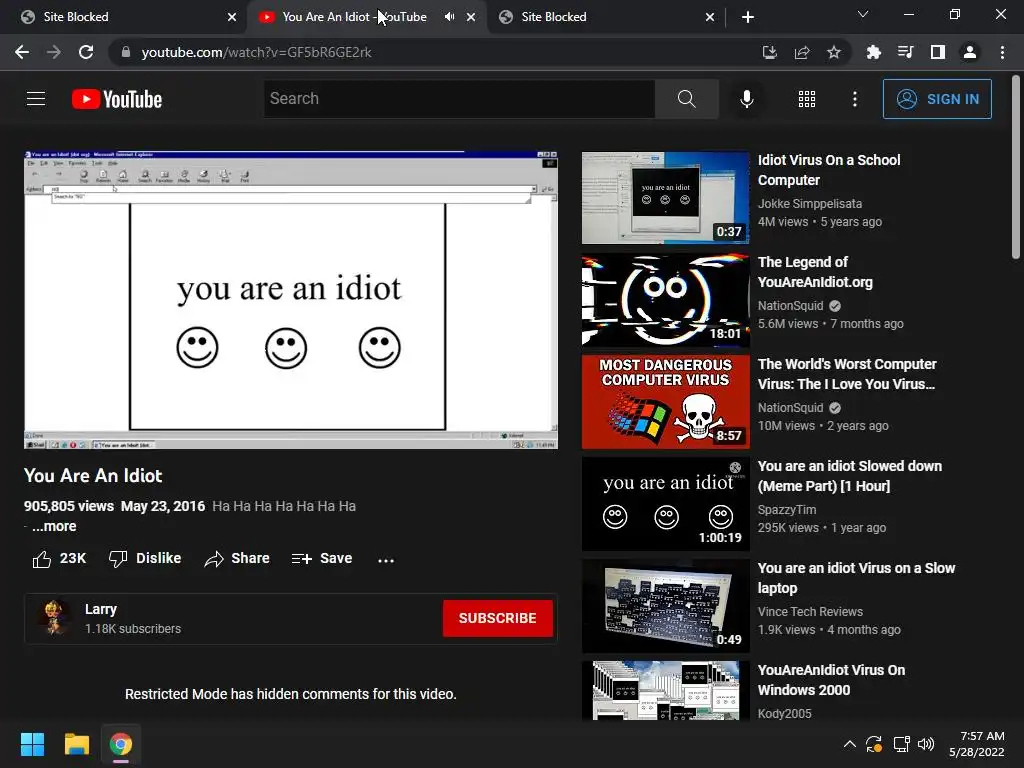Viewport: 1024px width, 768px height.
Task: Open more actions ellipsis under video
Action: [386, 560]
